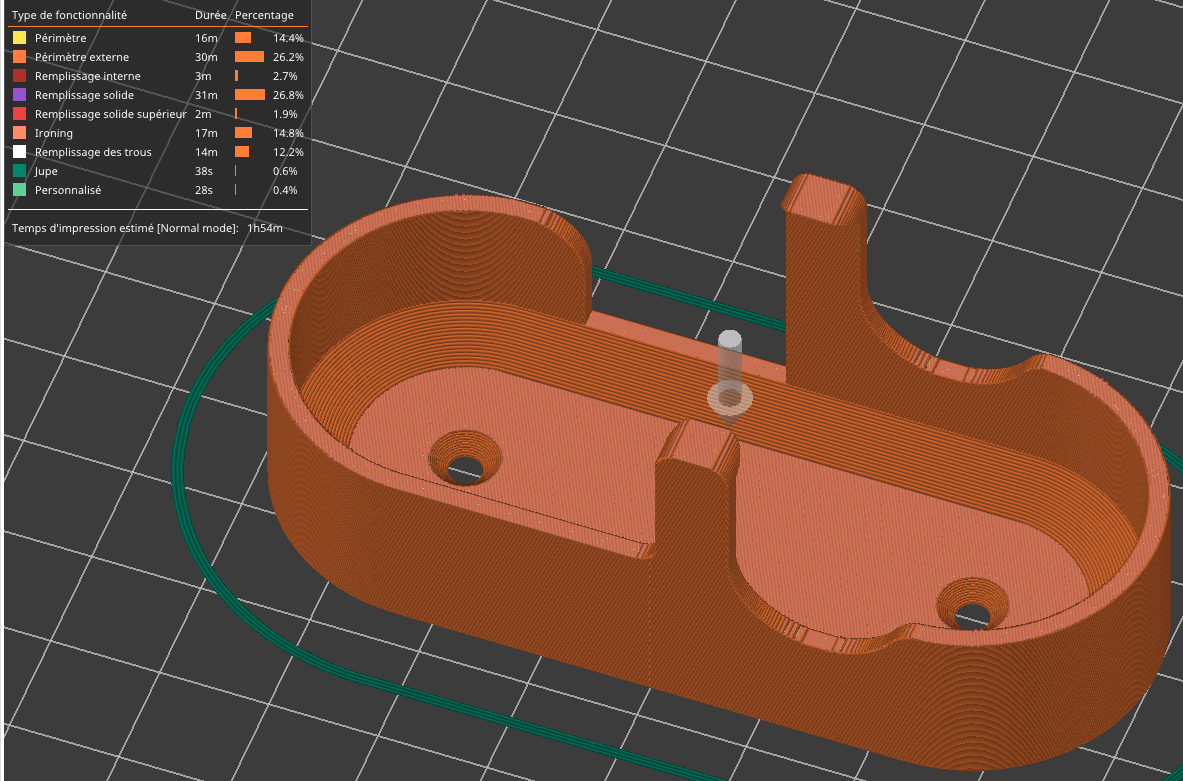Click the 38s duration for Jupe
This screenshot has height=781, width=1183.
pyautogui.click(x=204, y=171)
